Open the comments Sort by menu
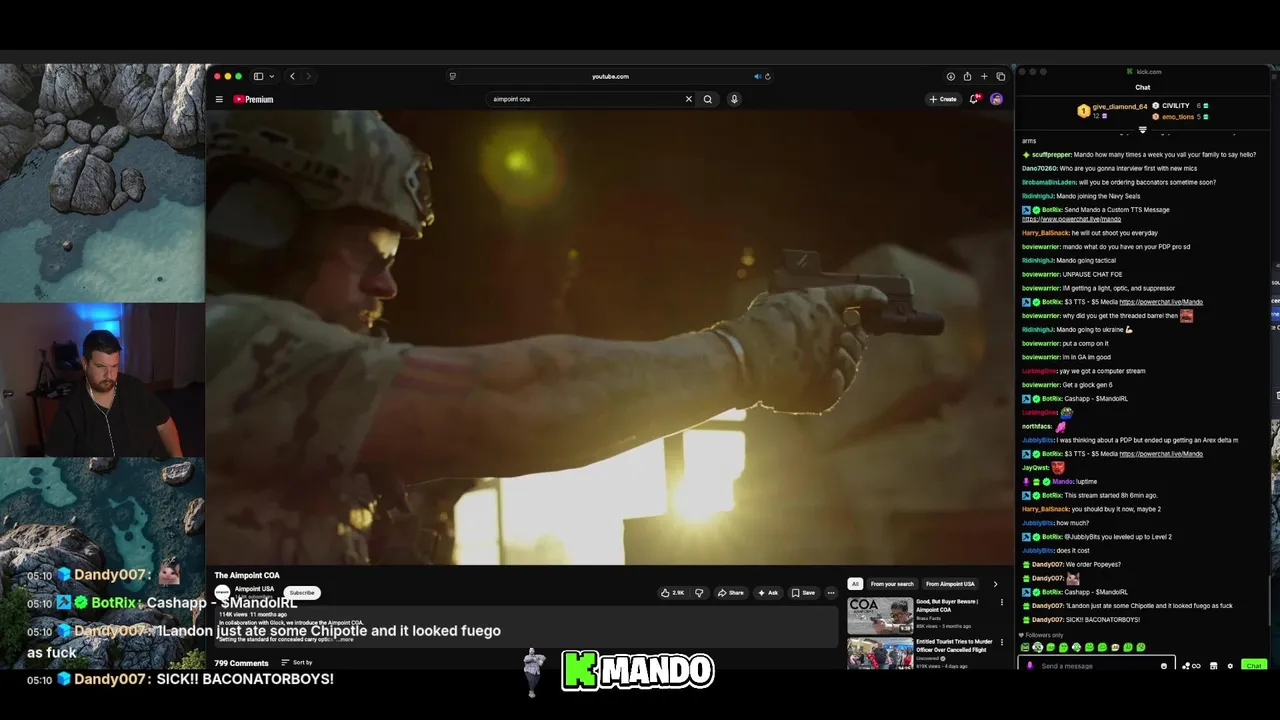Viewport: 1280px width, 720px height. coord(297,662)
